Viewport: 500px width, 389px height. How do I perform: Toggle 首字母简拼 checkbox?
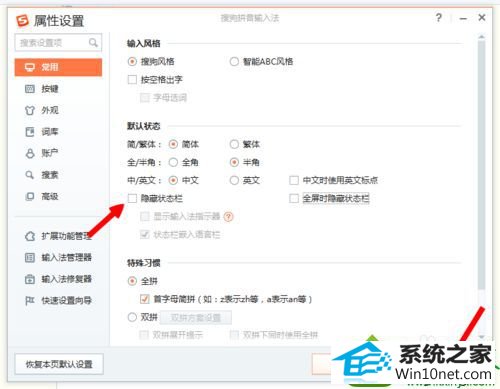145,299
